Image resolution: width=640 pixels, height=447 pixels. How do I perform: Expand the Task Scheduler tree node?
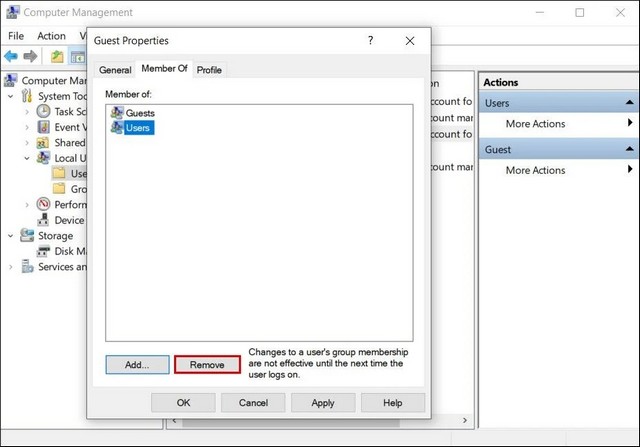[x=27, y=112]
